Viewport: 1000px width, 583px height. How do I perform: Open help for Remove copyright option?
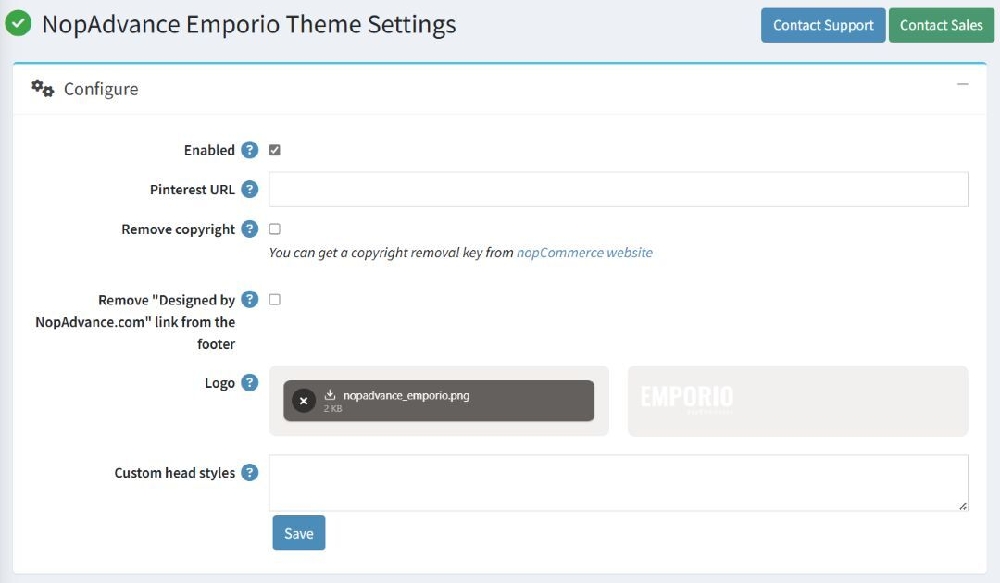point(252,229)
